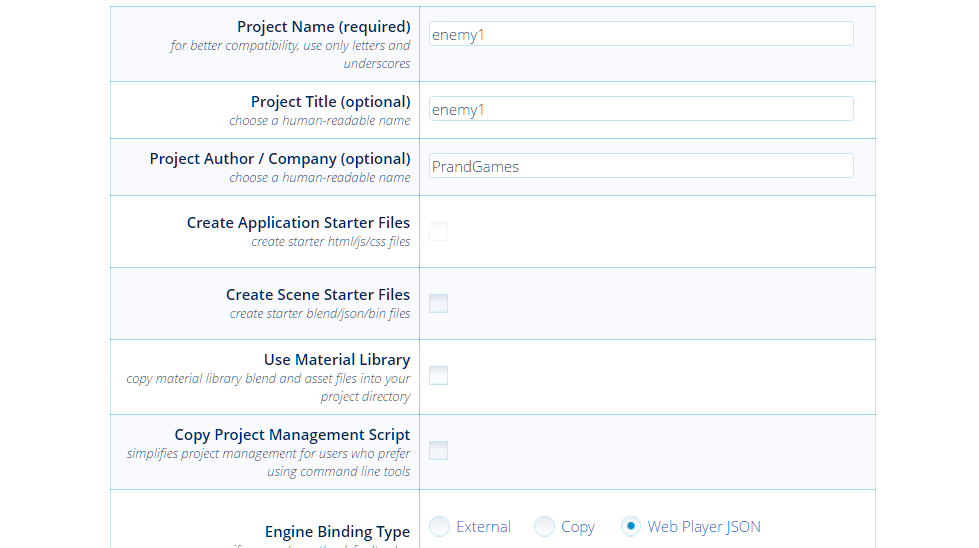Screen dimensions: 979x548
Task: Click the 'Web Player JSON' label text
Action: pos(704,527)
